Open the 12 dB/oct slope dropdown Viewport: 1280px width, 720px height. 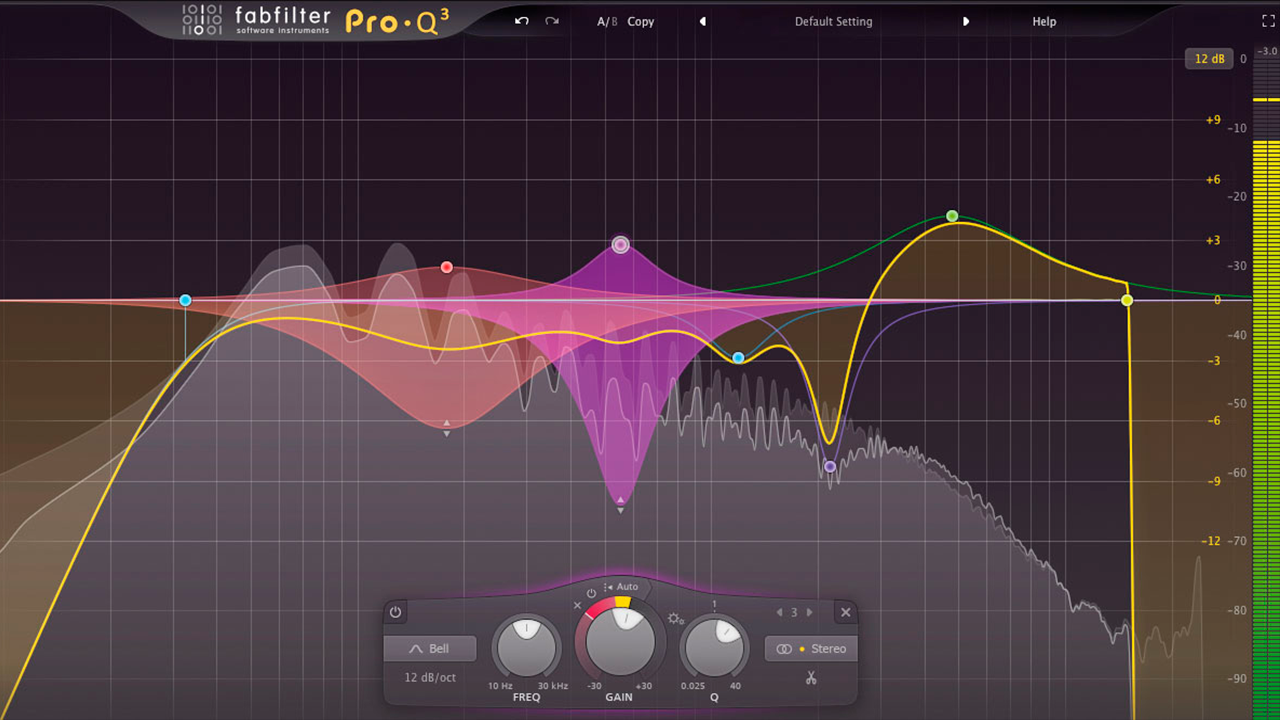click(x=430, y=677)
